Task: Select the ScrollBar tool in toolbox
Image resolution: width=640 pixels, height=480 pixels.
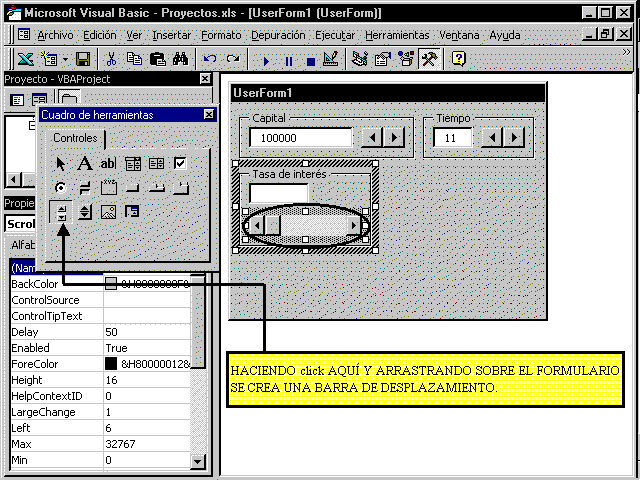Action: coord(61,212)
